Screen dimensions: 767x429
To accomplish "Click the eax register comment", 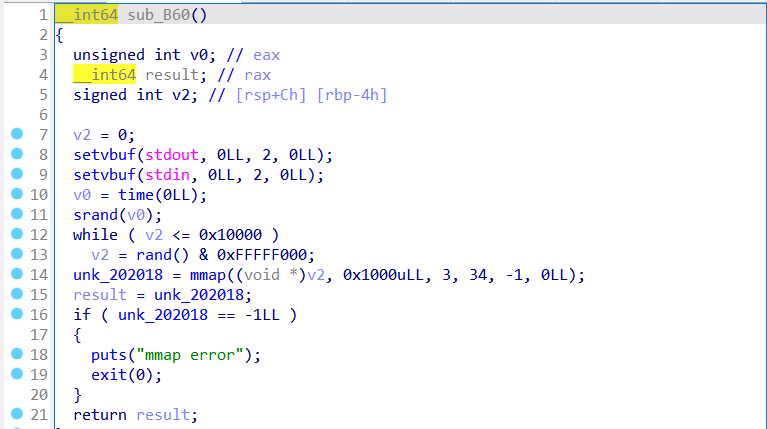I will click(267, 55).
